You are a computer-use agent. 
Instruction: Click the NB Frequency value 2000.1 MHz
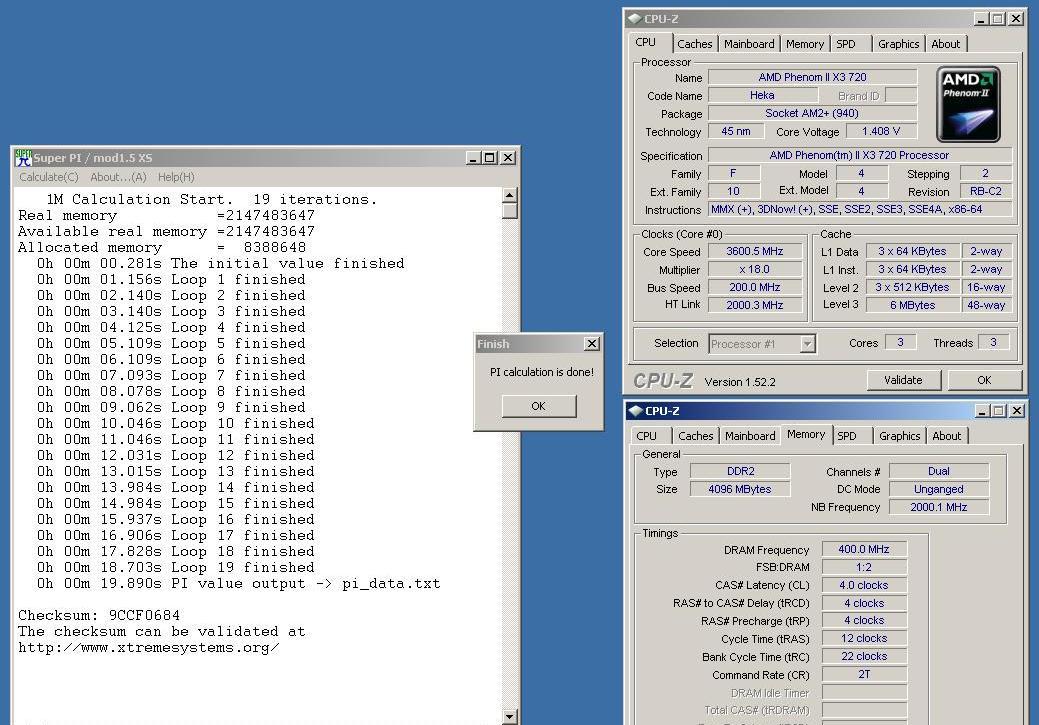[938, 506]
